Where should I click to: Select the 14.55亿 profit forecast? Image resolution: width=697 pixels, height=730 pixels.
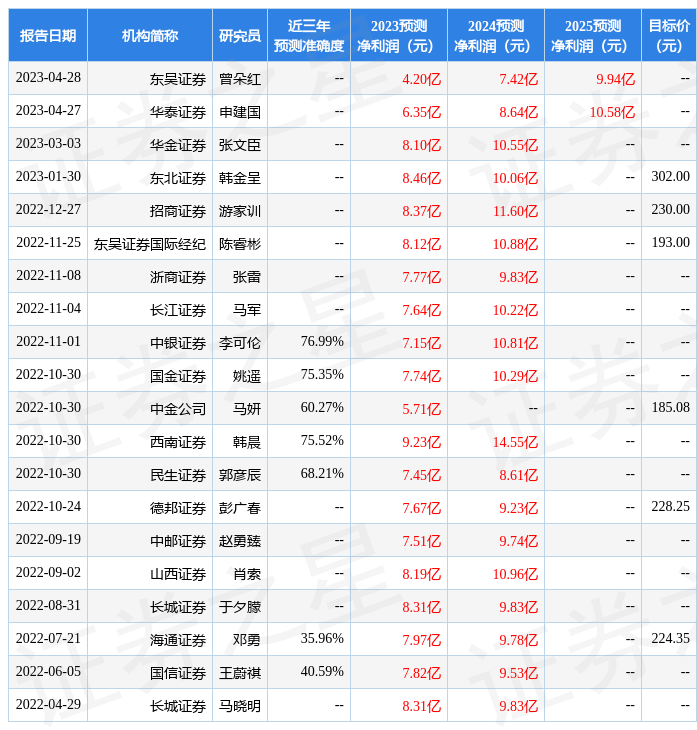pyautogui.click(x=515, y=442)
